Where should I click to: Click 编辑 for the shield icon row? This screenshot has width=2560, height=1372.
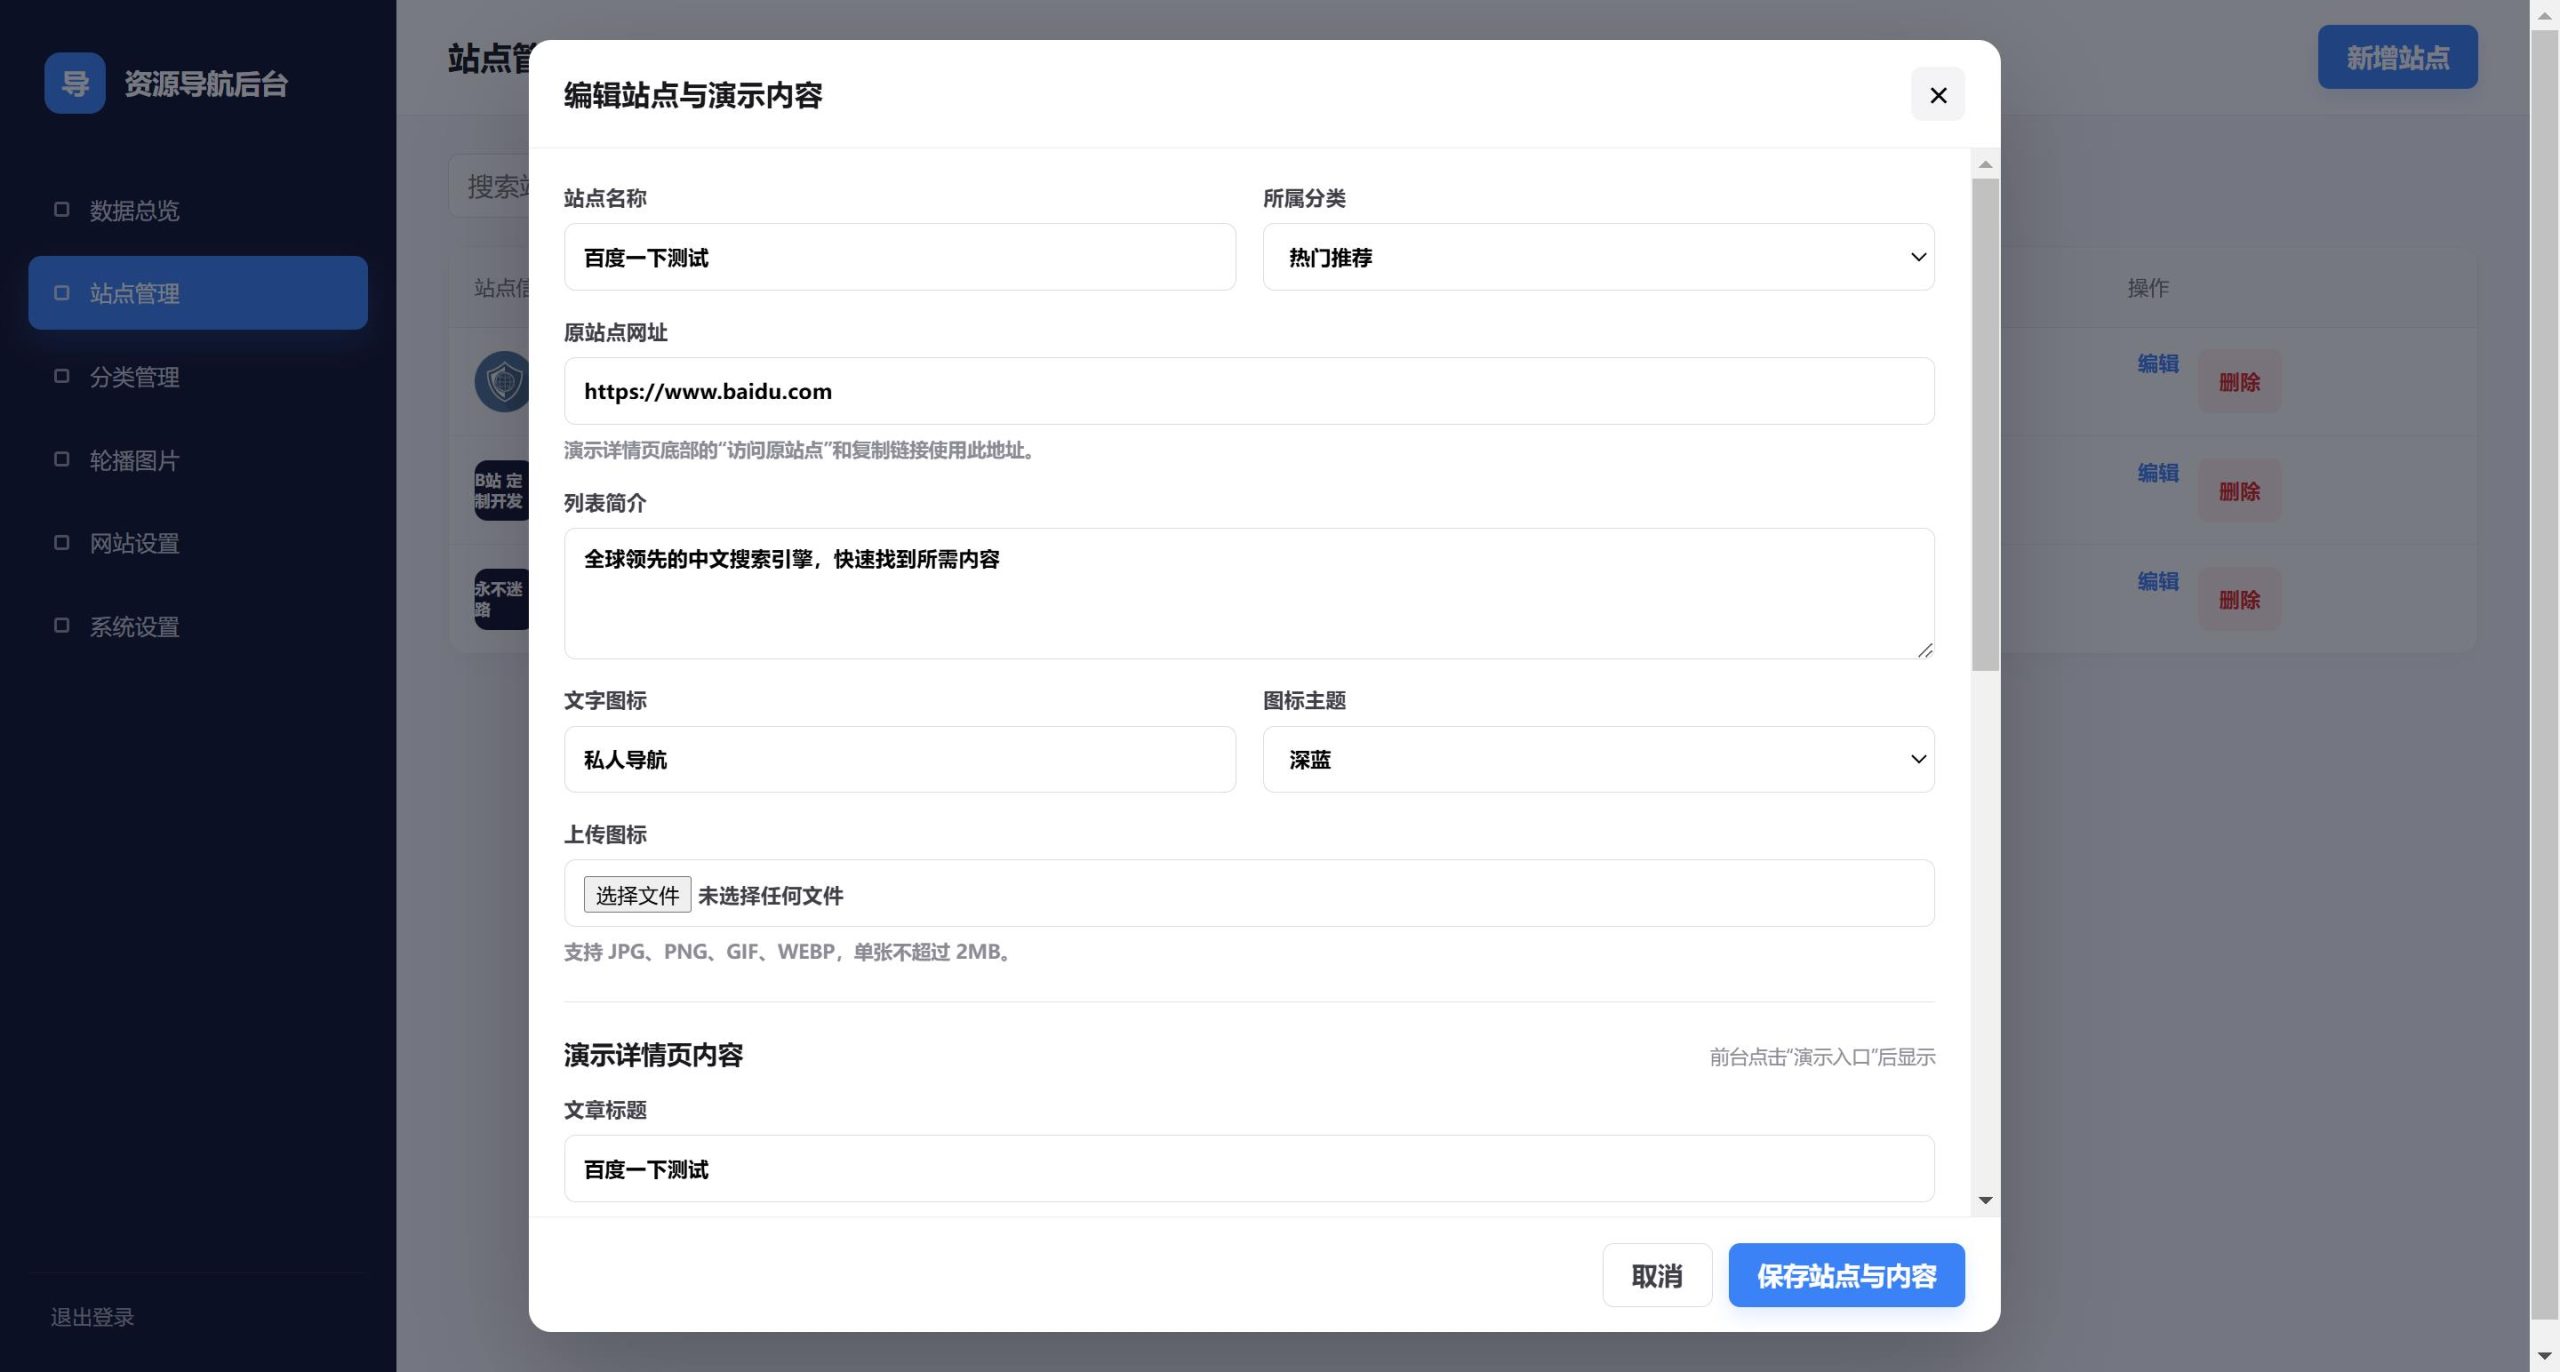point(2157,364)
